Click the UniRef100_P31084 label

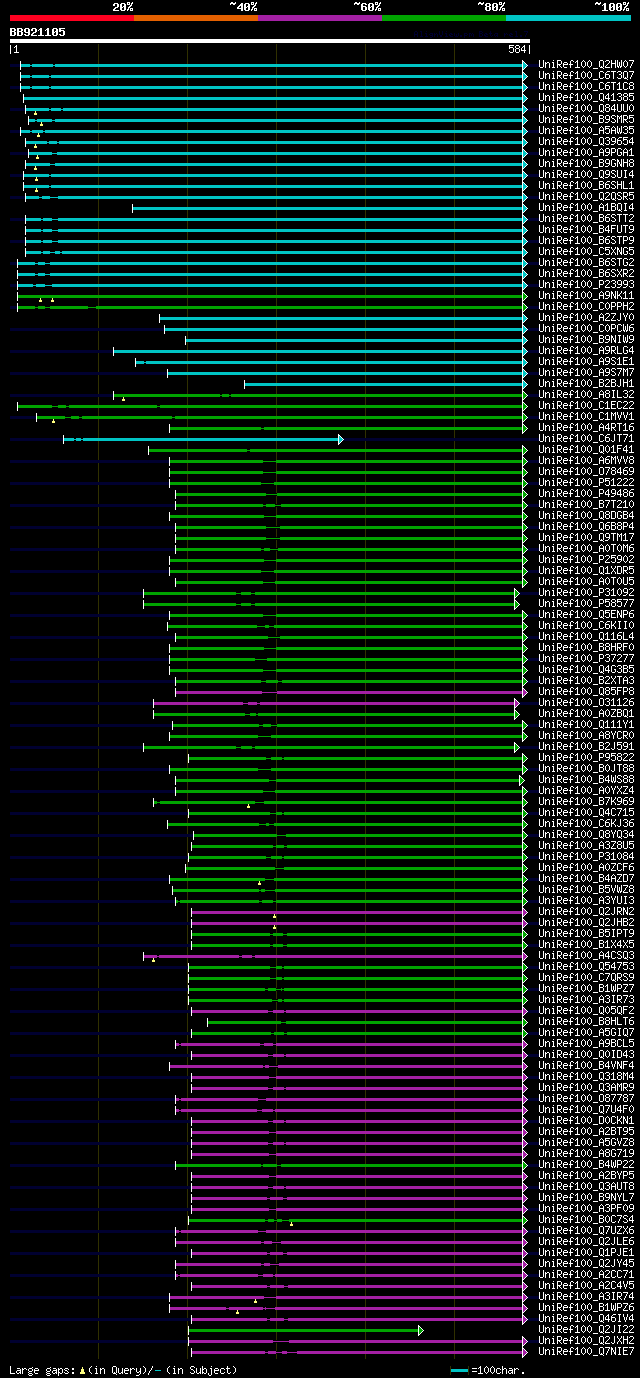pyautogui.click(x=586, y=857)
